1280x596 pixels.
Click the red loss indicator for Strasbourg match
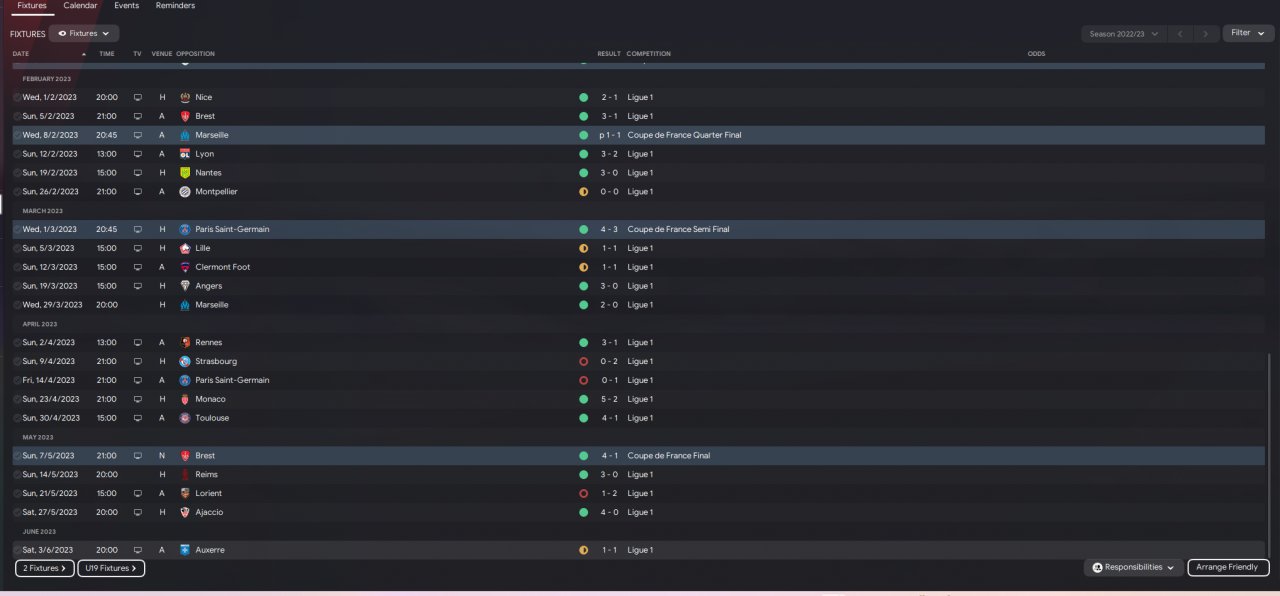click(x=583, y=361)
